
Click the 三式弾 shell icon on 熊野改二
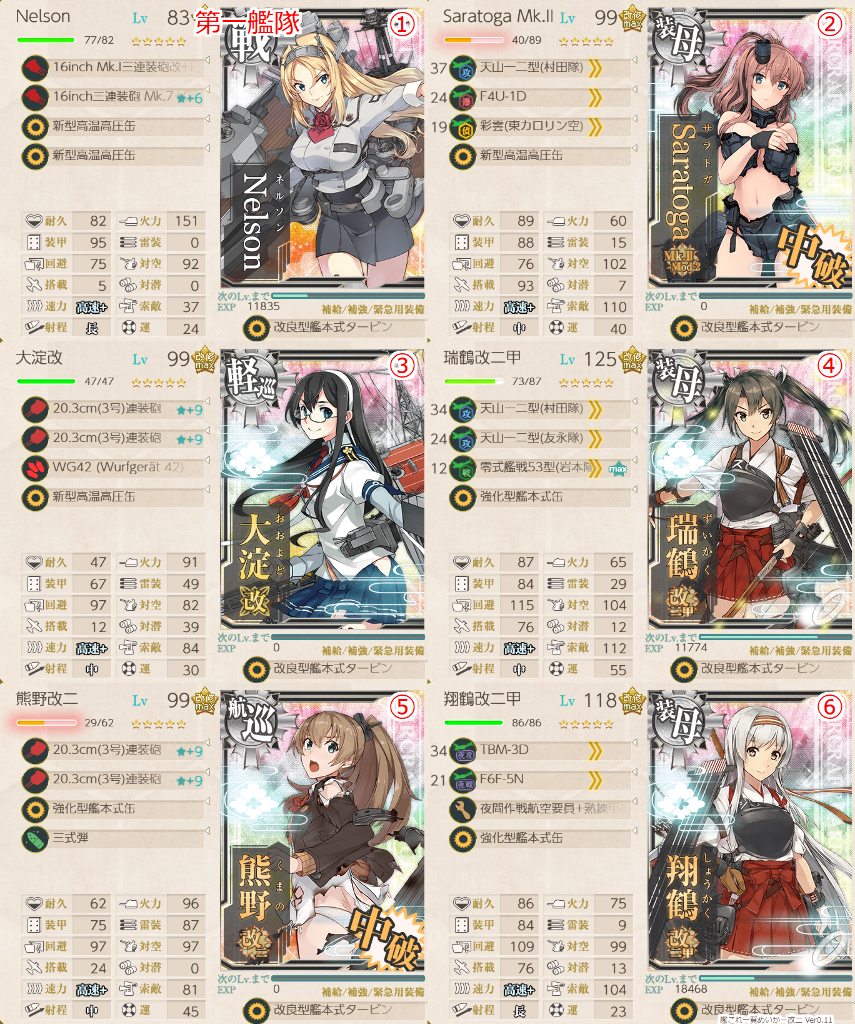pyautogui.click(x=35, y=839)
